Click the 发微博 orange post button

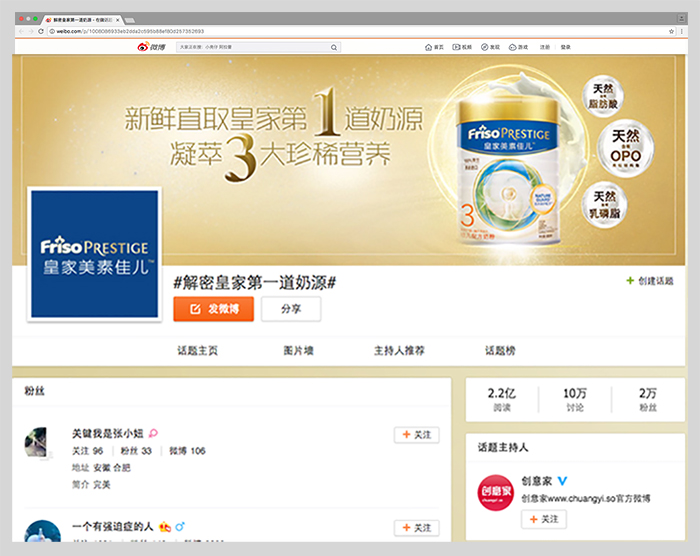click(213, 309)
